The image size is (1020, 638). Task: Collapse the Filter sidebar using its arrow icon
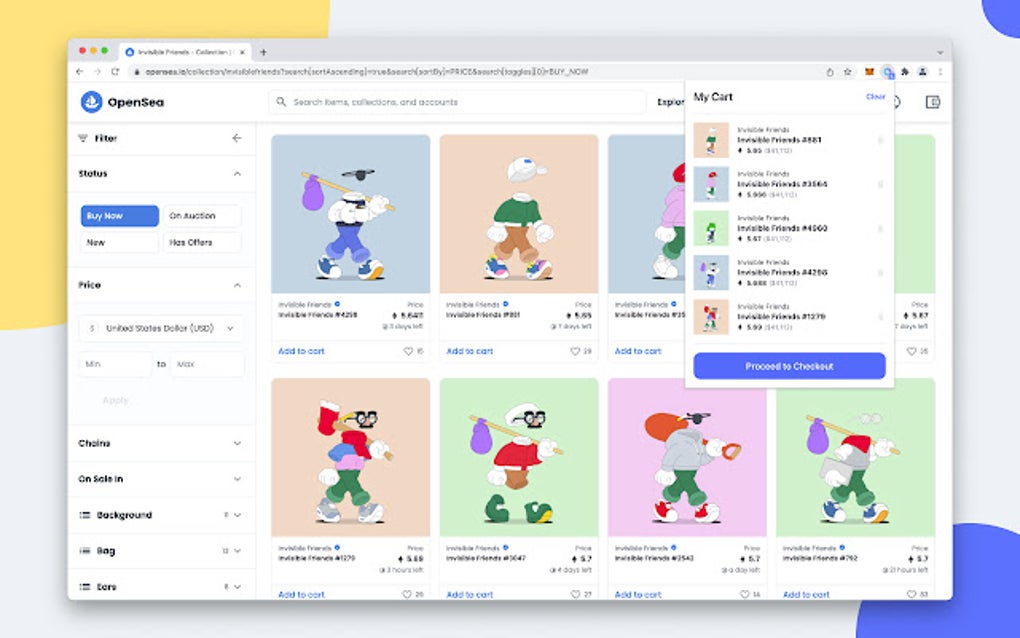tap(238, 139)
